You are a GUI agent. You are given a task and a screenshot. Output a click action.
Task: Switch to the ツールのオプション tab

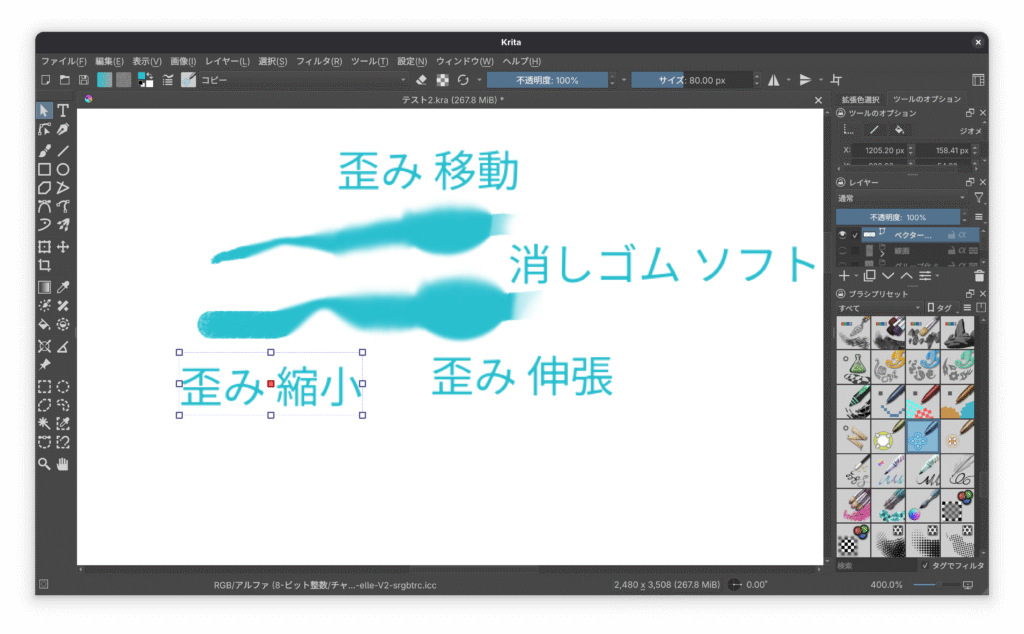(927, 99)
